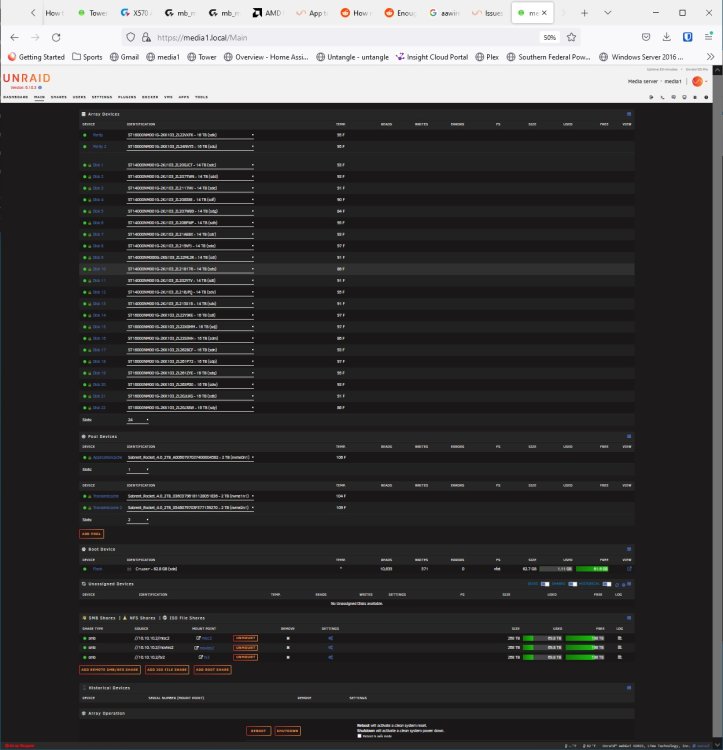
Task: Unmount the first SMB share
Action: [x=245, y=638]
